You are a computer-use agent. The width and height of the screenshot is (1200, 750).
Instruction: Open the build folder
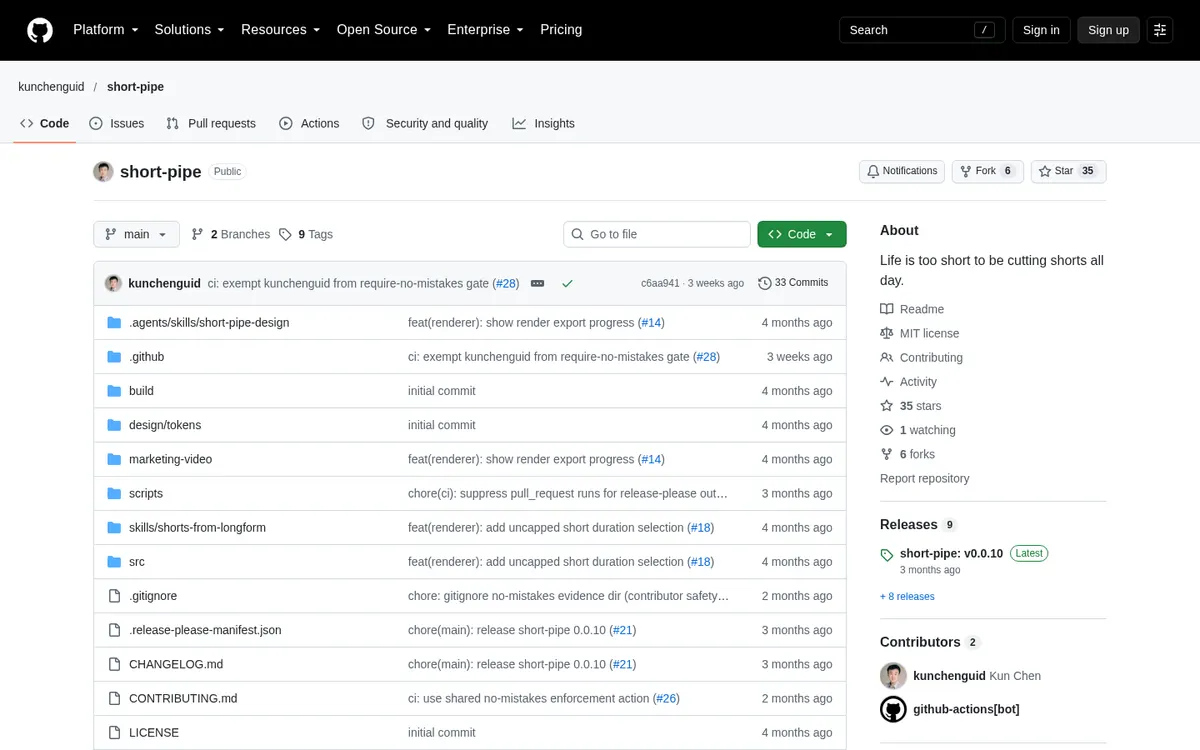(x=141, y=391)
